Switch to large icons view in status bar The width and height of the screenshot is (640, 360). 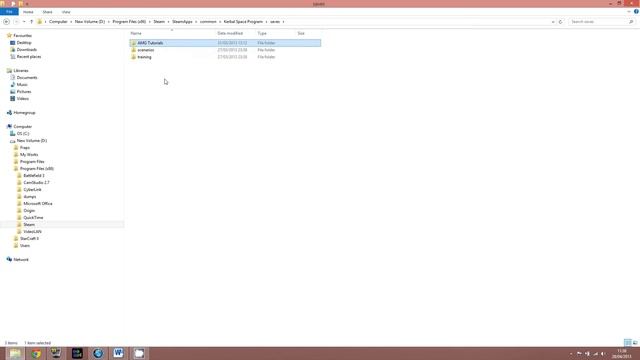coord(635,342)
